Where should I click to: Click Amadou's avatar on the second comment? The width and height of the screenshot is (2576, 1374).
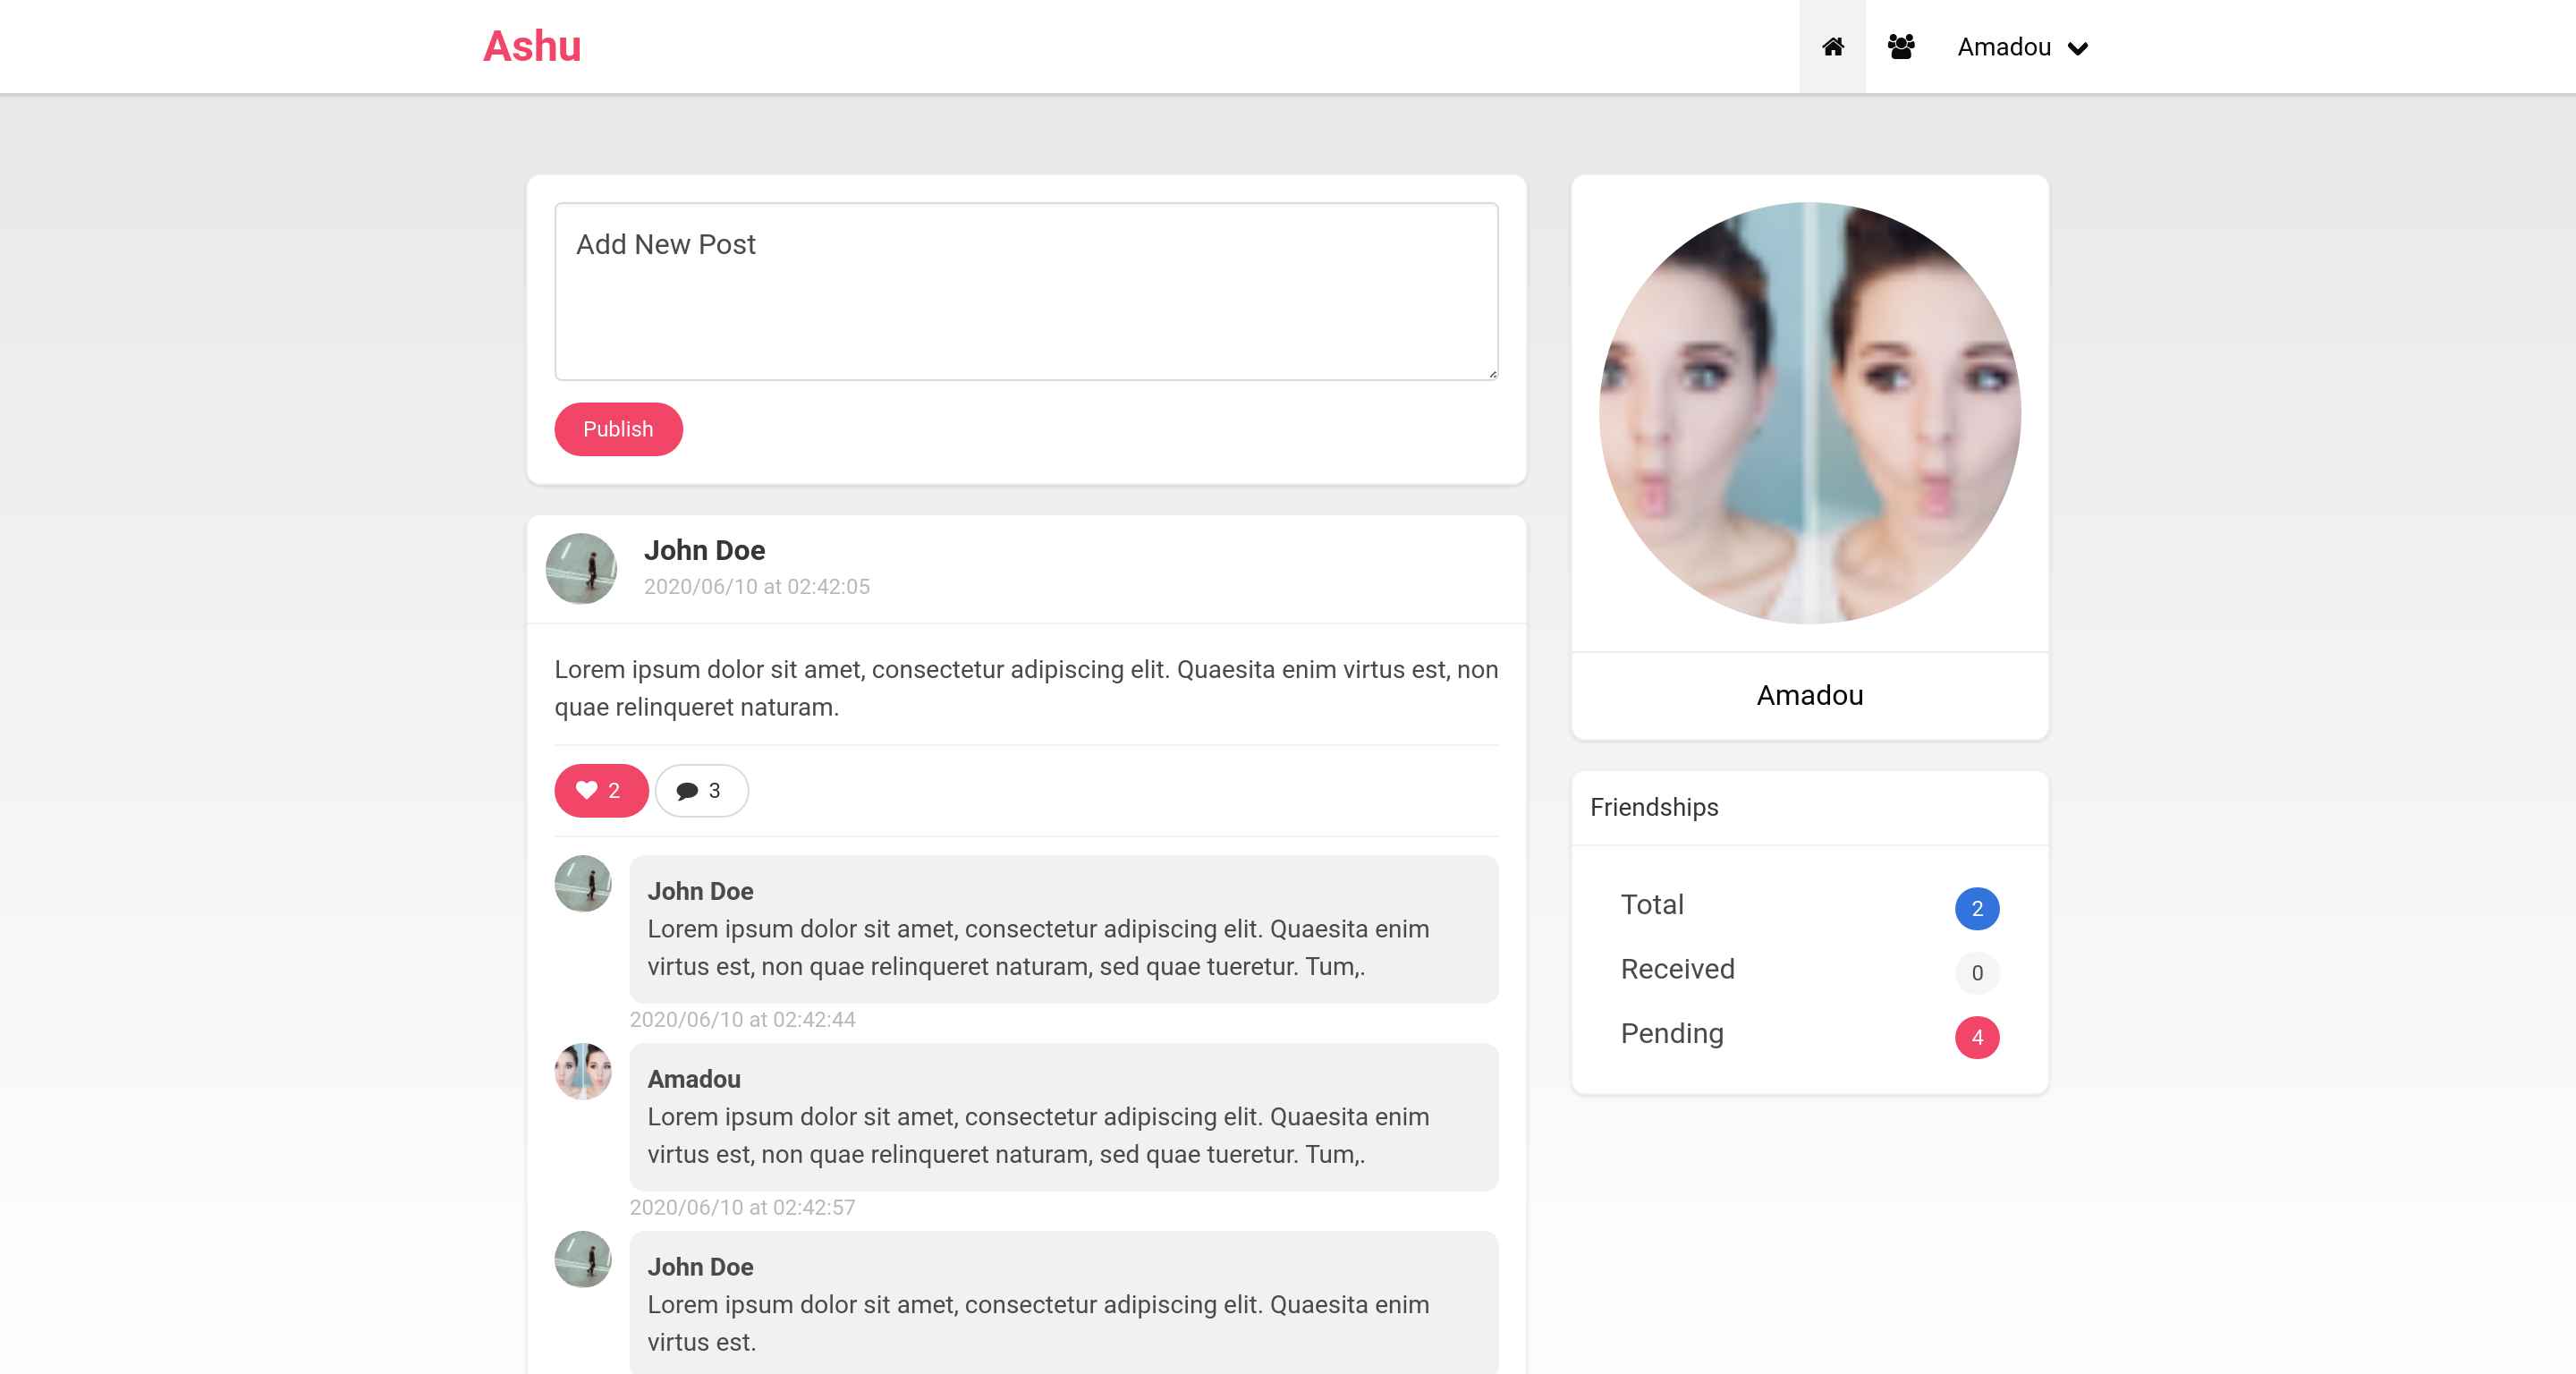click(x=583, y=1071)
